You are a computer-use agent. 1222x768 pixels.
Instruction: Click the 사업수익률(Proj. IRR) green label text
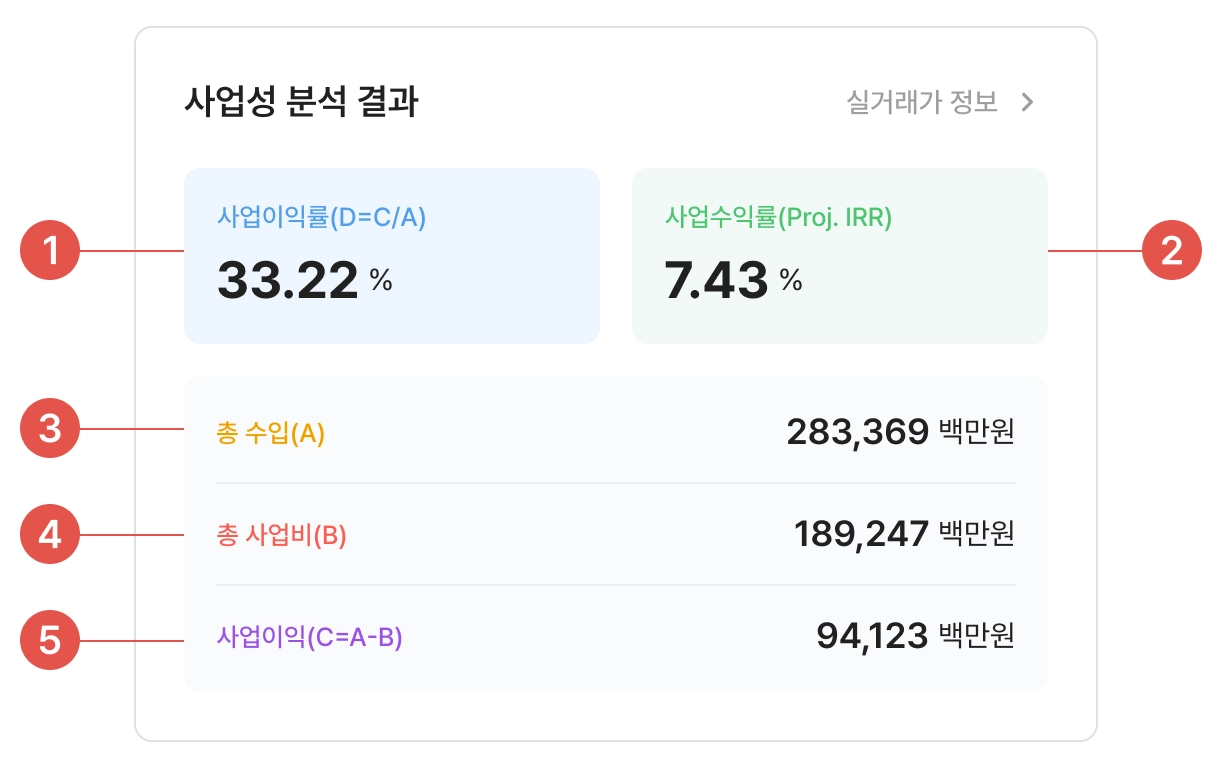778,217
